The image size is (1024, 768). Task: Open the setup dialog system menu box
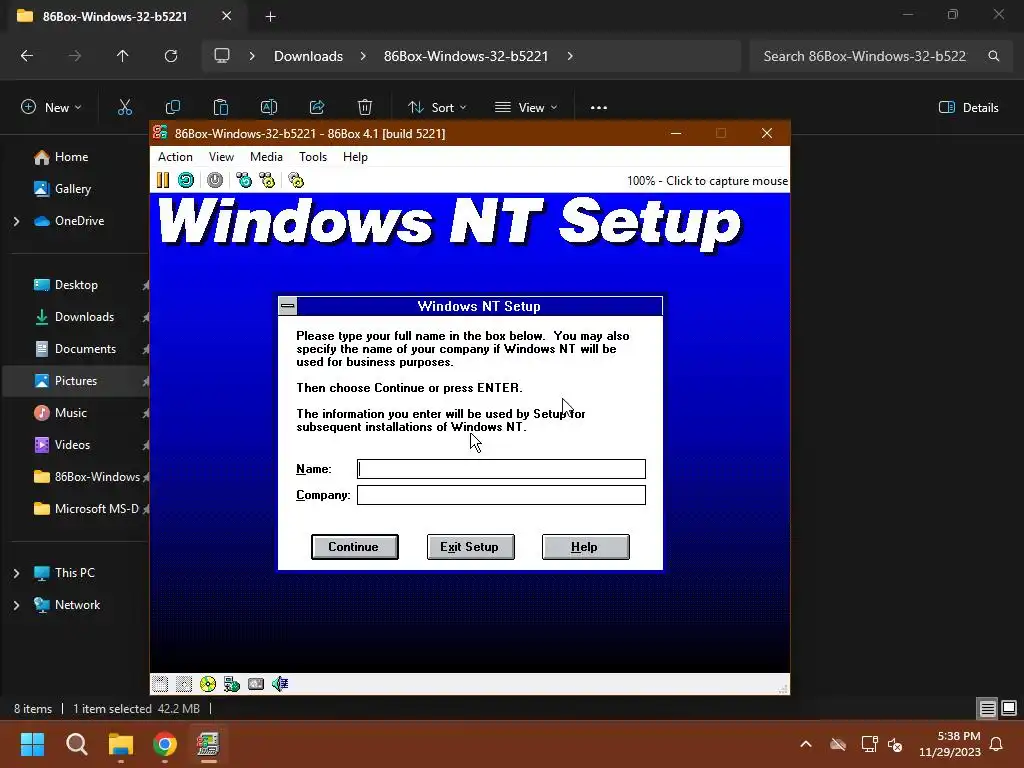[x=287, y=306]
